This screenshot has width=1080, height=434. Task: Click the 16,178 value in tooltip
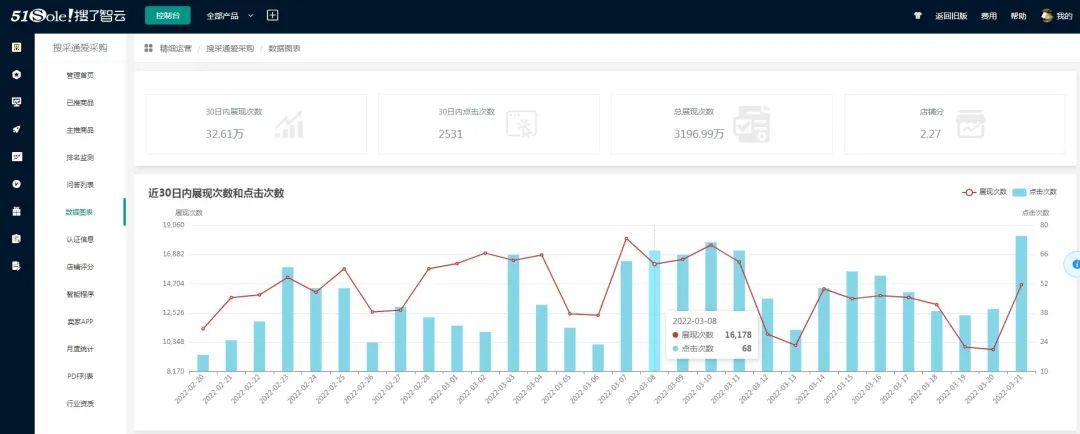[738, 335]
